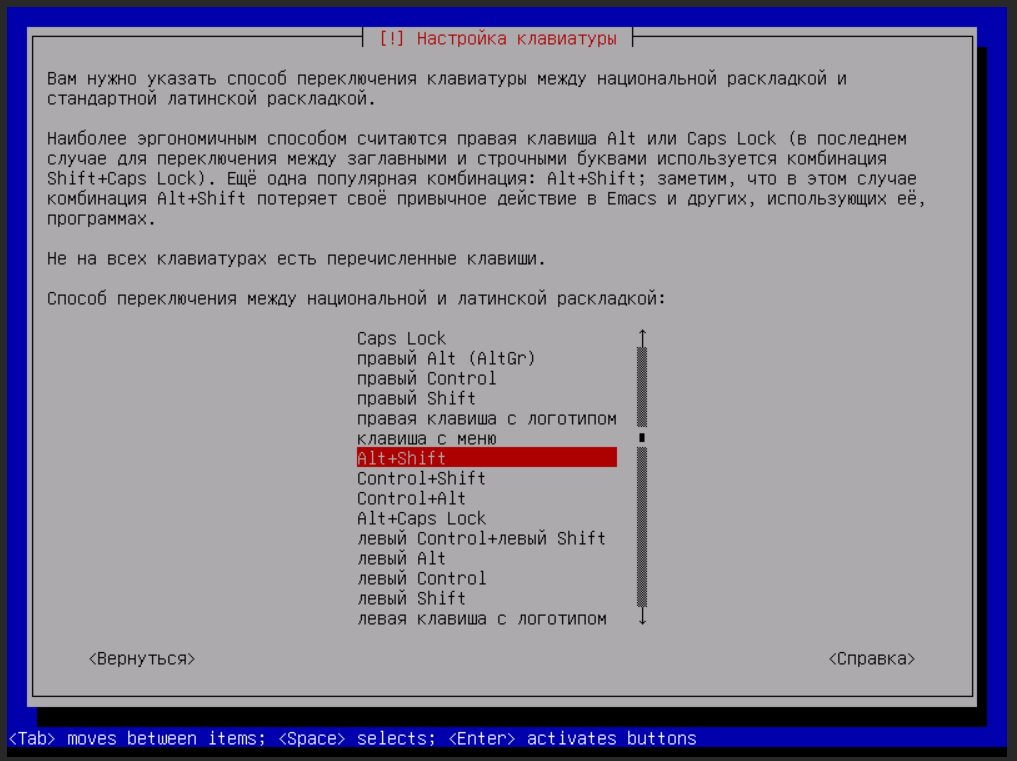Pick the Alt+Caps Lock option

[421, 519]
